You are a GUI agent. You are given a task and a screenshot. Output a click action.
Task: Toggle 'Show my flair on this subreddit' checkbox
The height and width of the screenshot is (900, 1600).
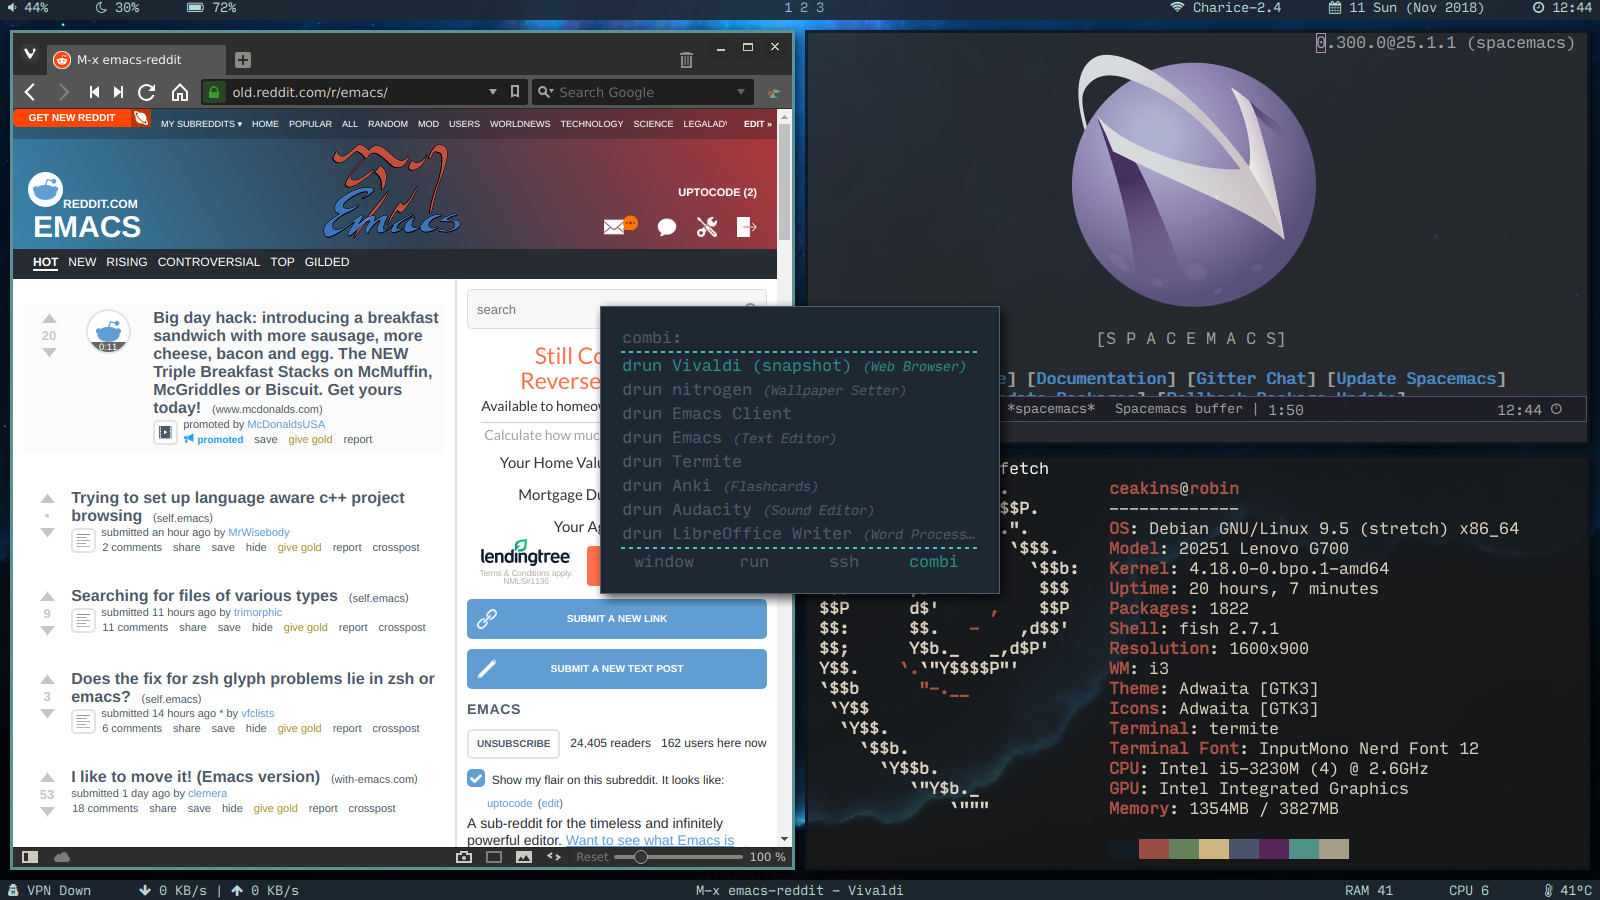477,778
